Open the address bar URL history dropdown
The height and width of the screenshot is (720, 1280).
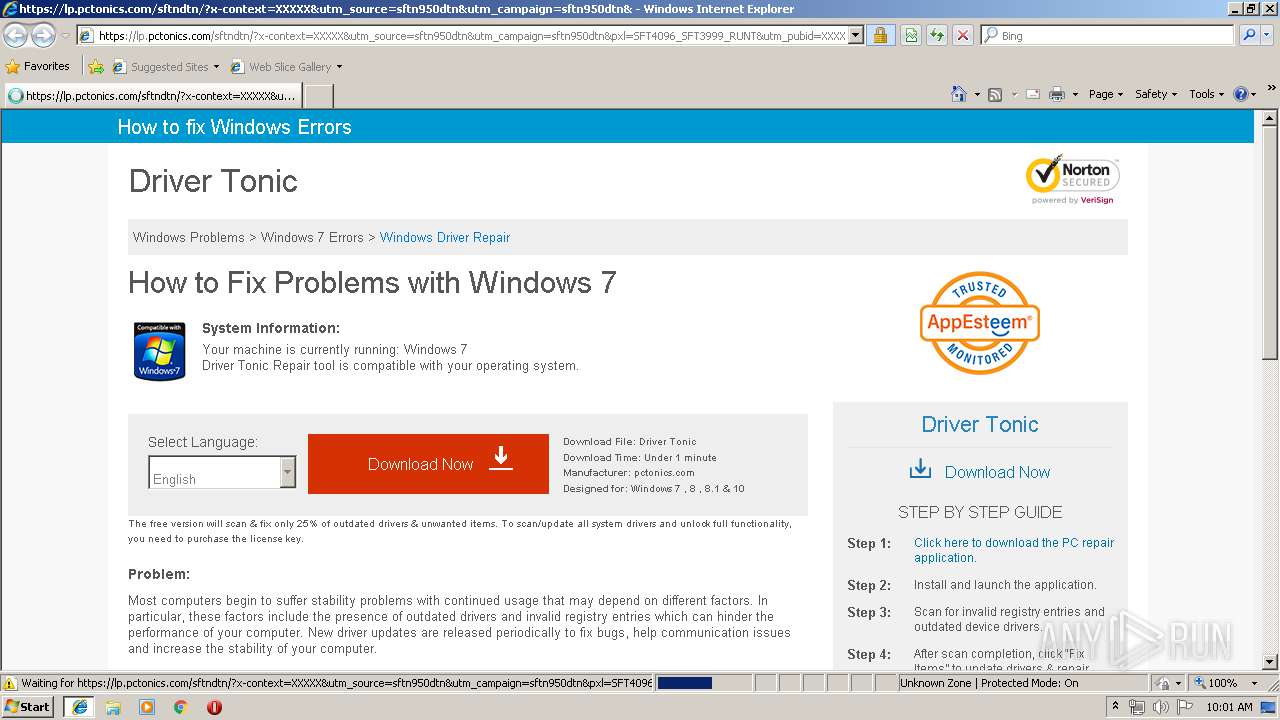(x=855, y=35)
